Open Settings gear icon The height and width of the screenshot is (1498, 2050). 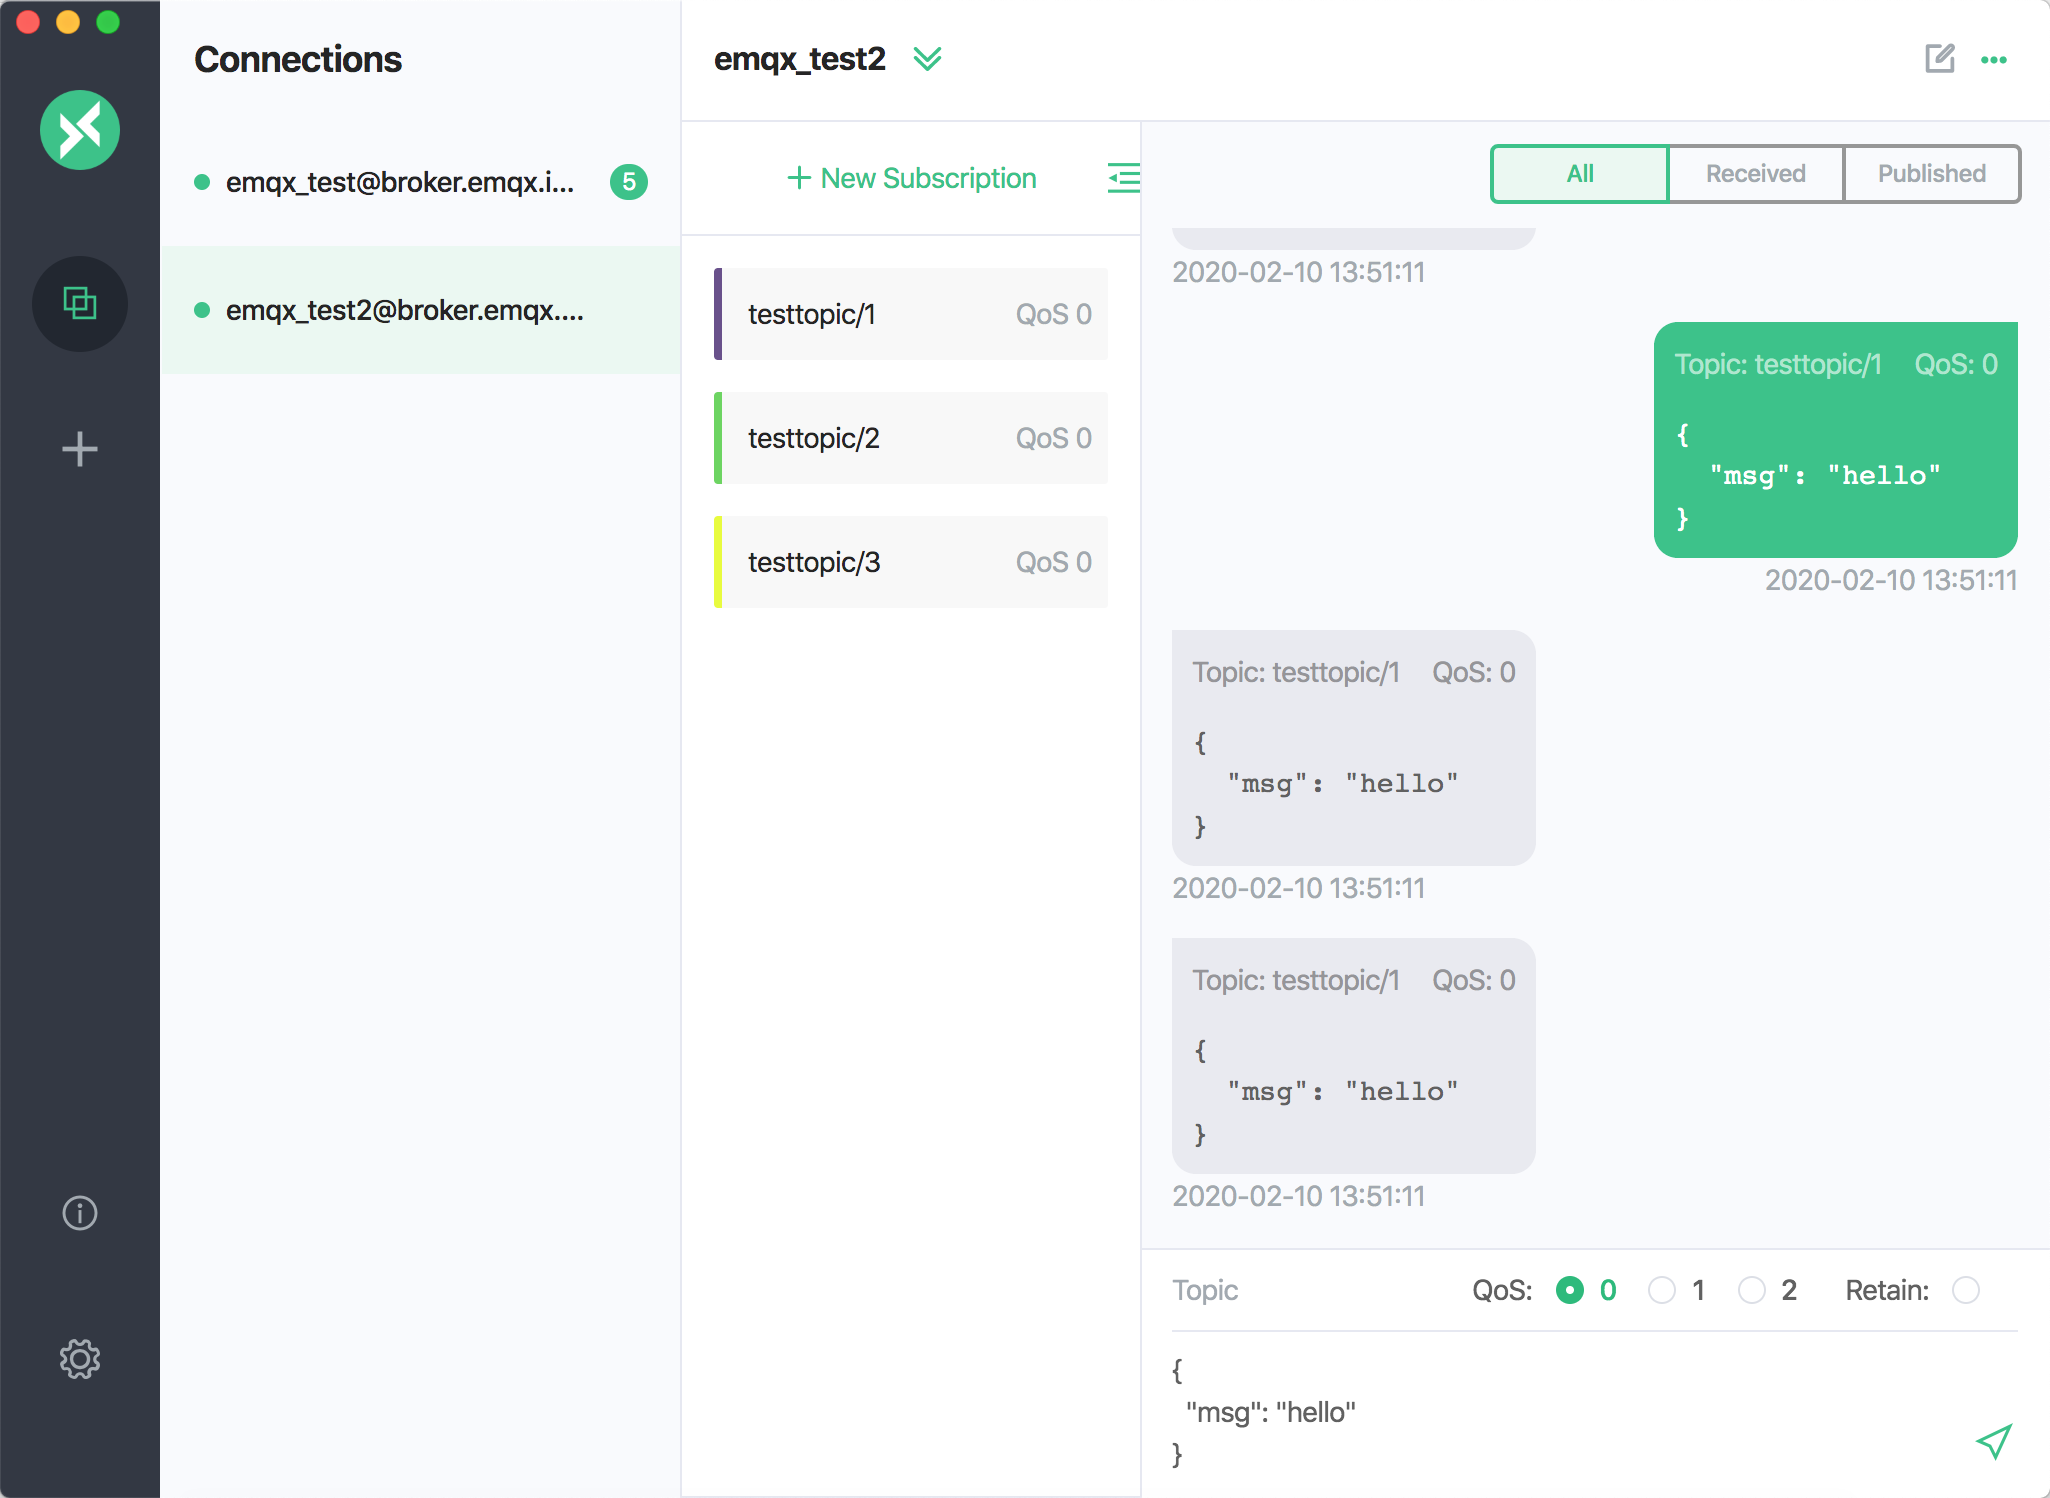pos(80,1359)
